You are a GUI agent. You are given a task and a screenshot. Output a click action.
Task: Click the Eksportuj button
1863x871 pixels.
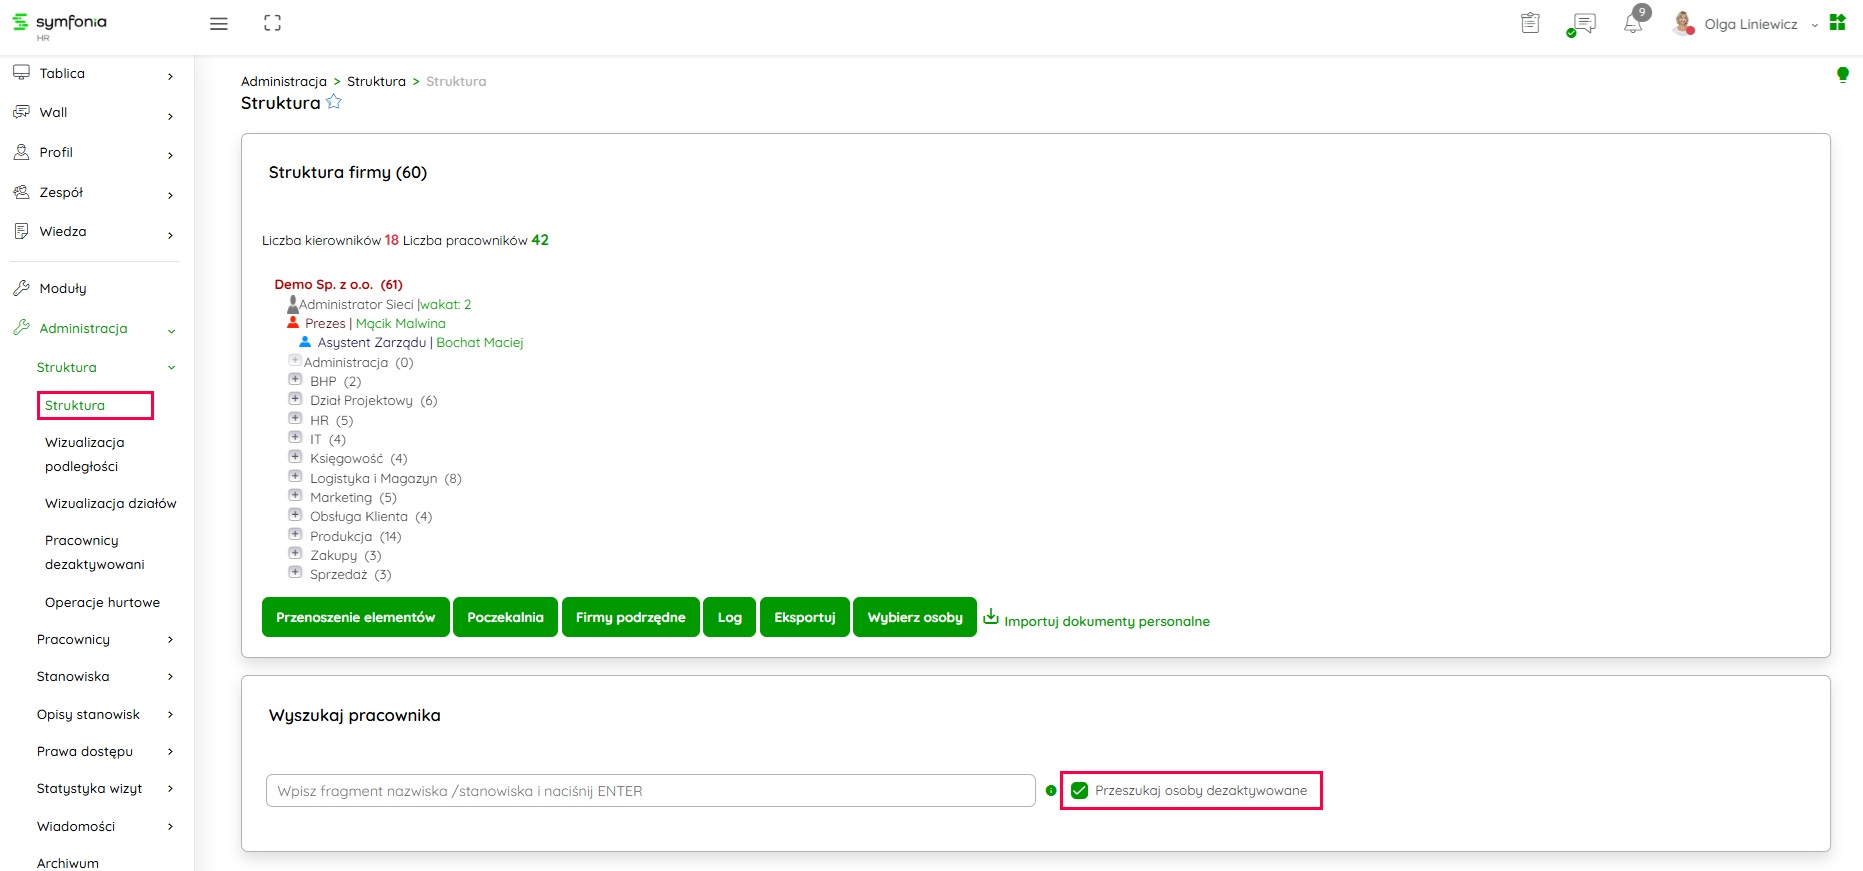[x=804, y=617]
